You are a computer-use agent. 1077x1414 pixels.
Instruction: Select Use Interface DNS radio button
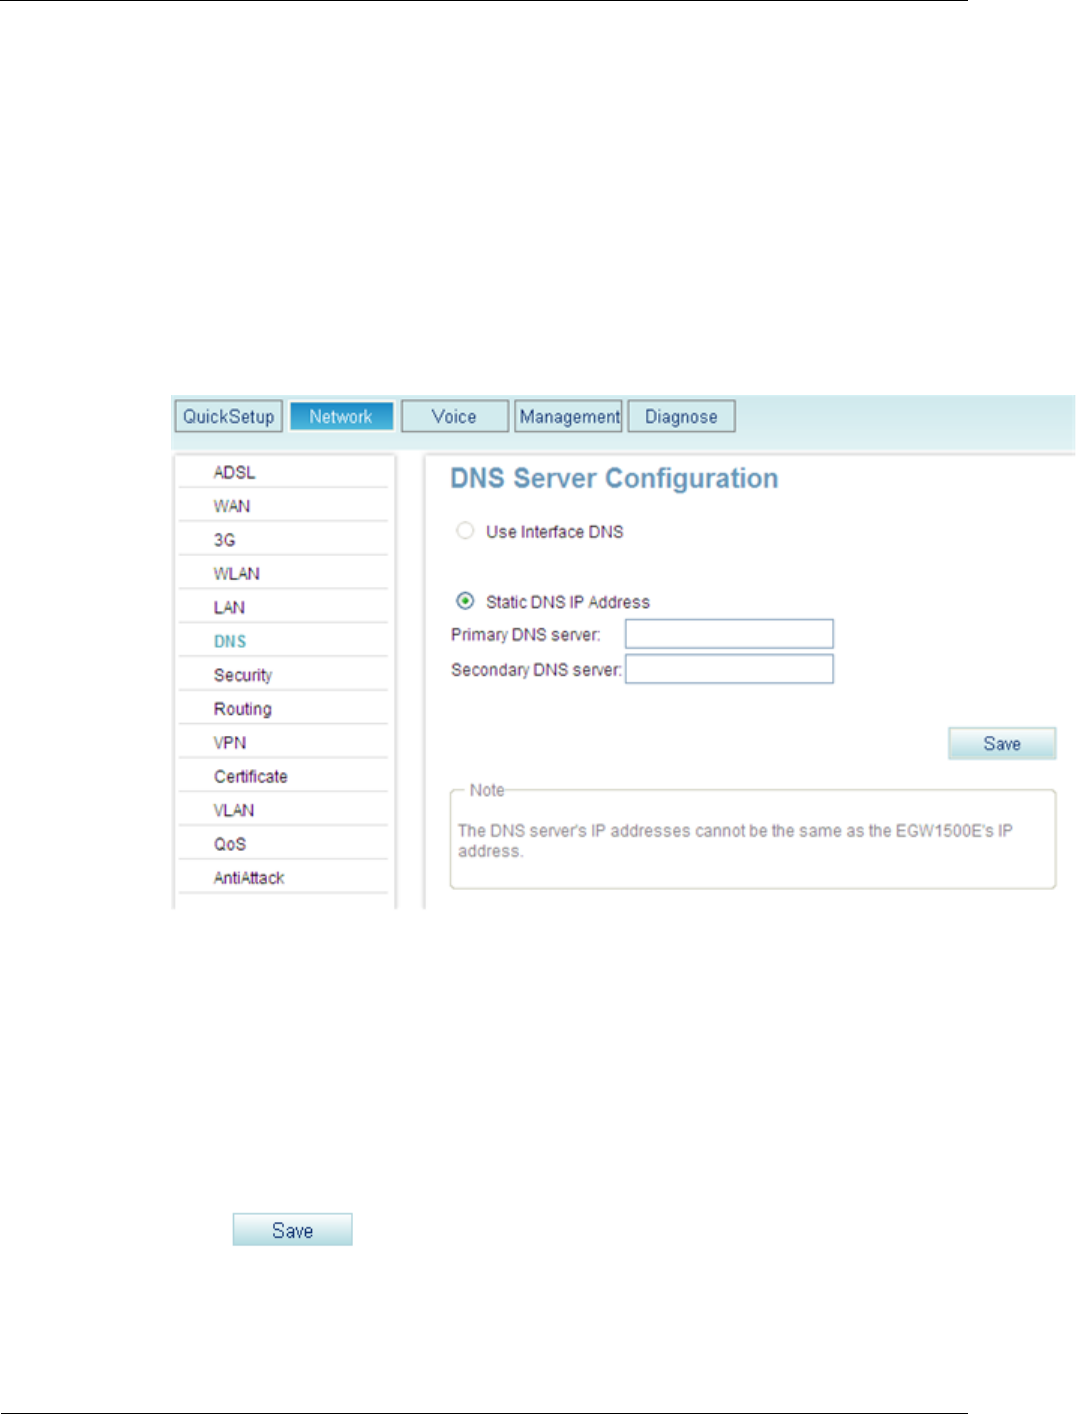465,531
